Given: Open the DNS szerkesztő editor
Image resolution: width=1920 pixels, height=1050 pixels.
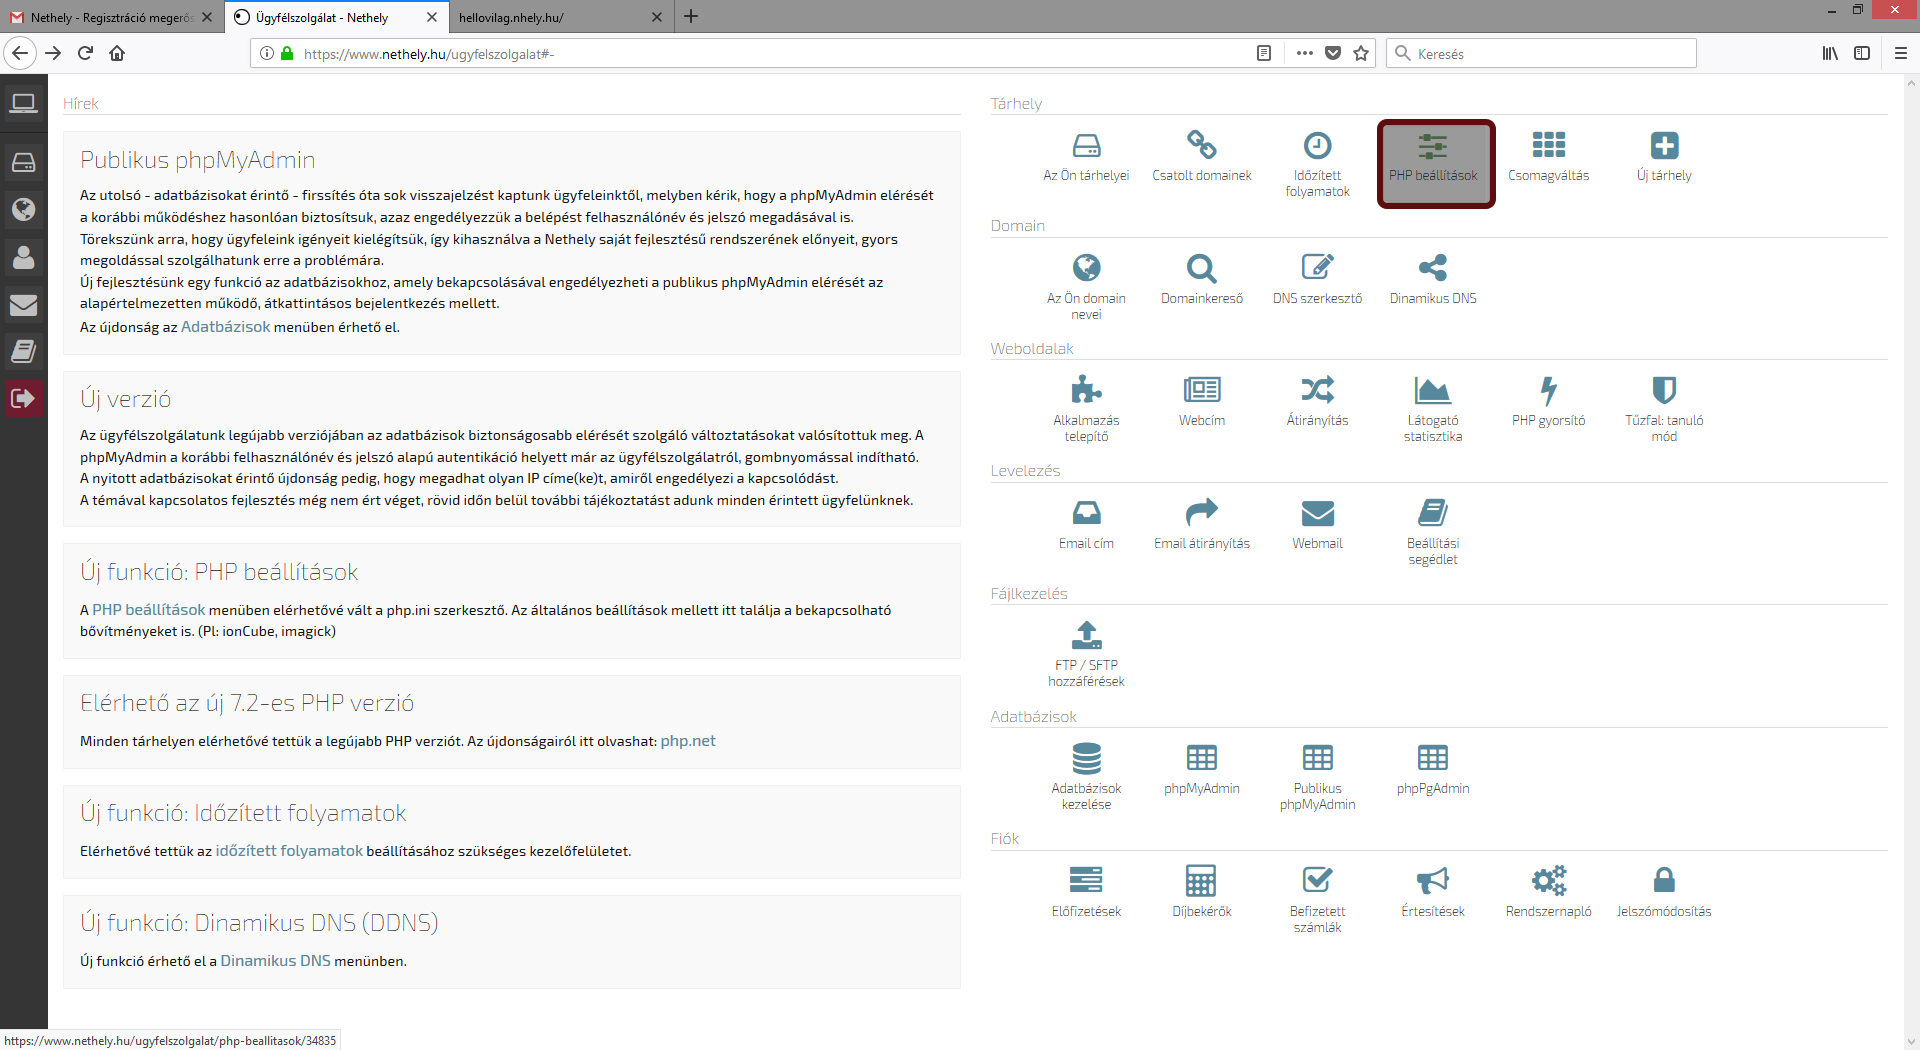Looking at the screenshot, I should pyautogui.click(x=1317, y=268).
